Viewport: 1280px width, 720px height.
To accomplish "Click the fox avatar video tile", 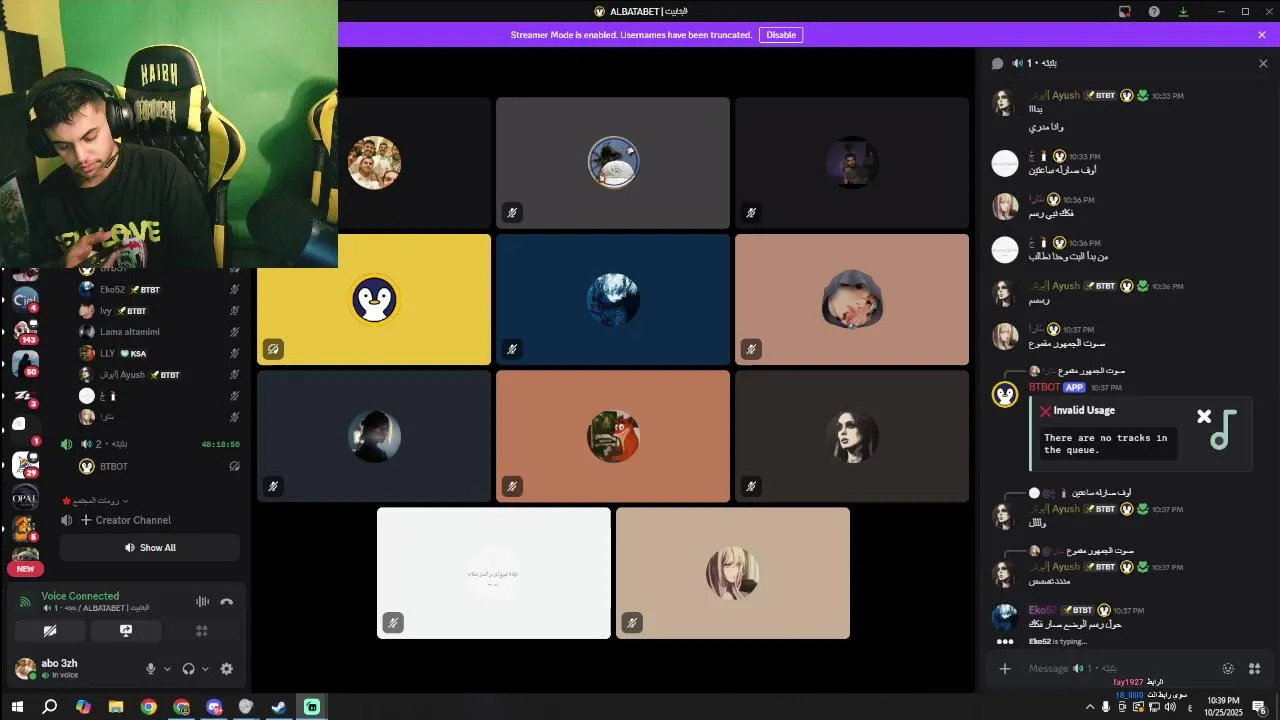I will (x=613, y=436).
